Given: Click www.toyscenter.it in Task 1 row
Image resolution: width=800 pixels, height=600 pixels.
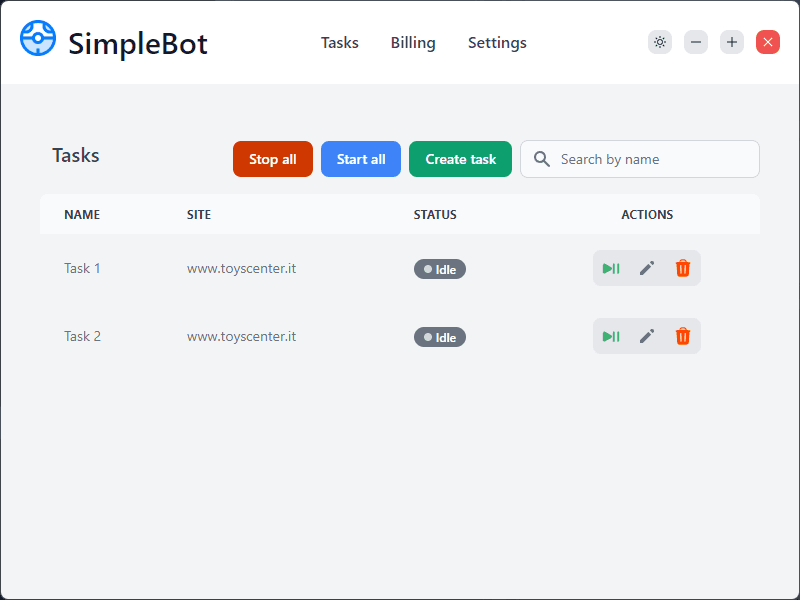Looking at the screenshot, I should [x=241, y=268].
